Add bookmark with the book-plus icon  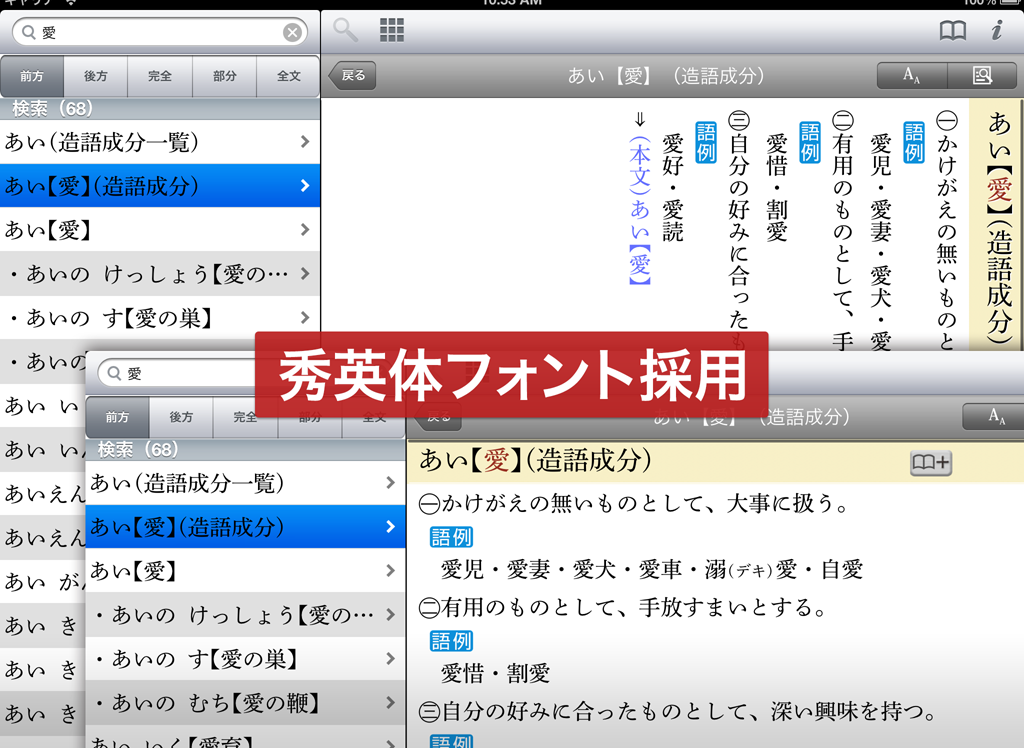click(x=930, y=463)
